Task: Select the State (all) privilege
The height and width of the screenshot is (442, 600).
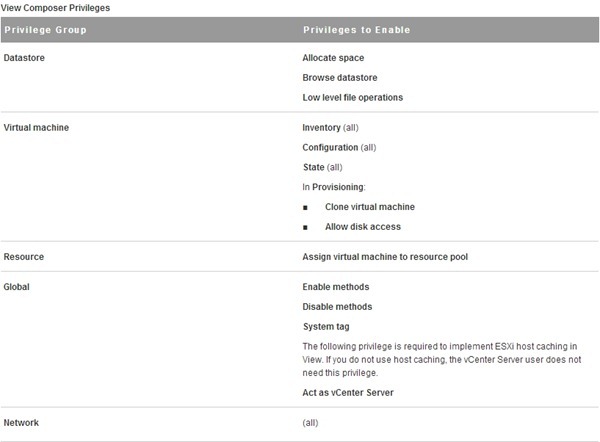Action: point(322,167)
